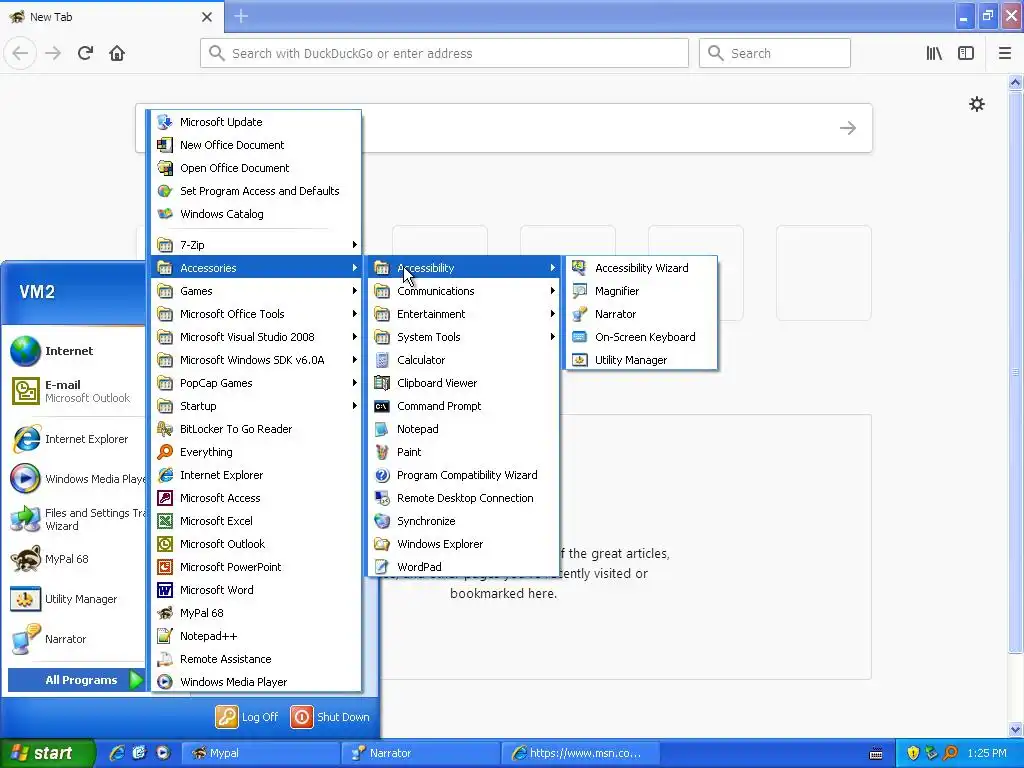Reload the page with the refresh icon
This screenshot has width=1024, height=768.
(x=85, y=53)
